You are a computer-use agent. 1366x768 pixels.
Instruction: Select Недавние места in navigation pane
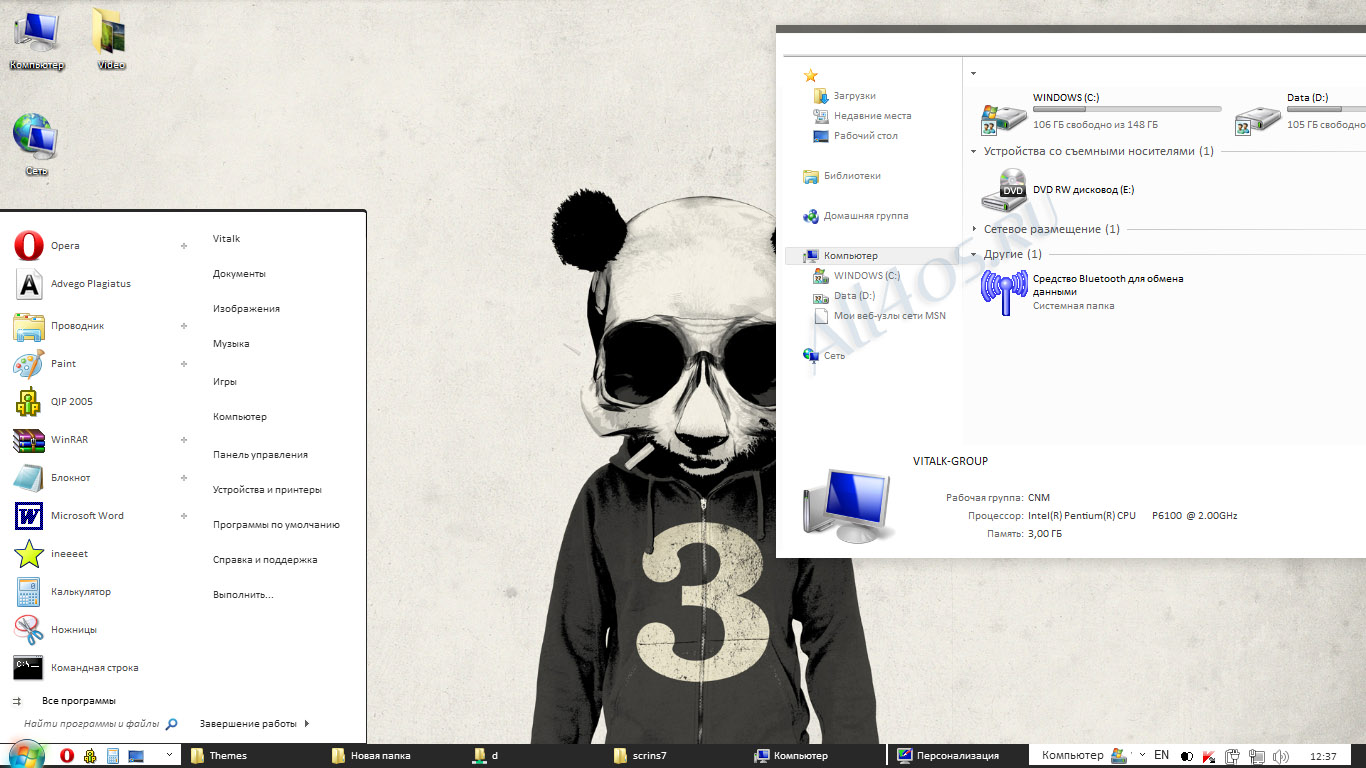click(x=862, y=116)
